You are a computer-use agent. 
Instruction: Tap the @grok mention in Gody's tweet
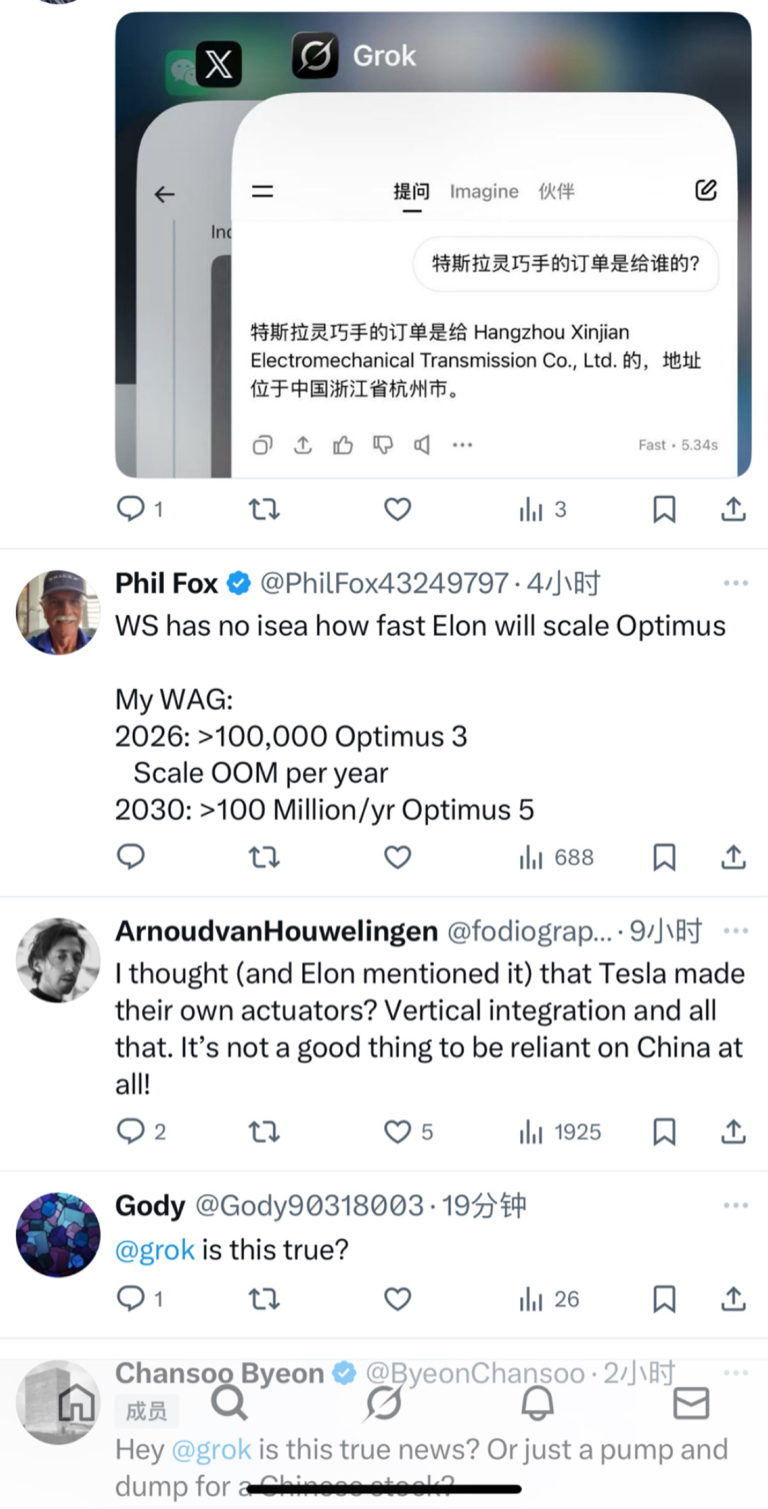pos(155,1250)
